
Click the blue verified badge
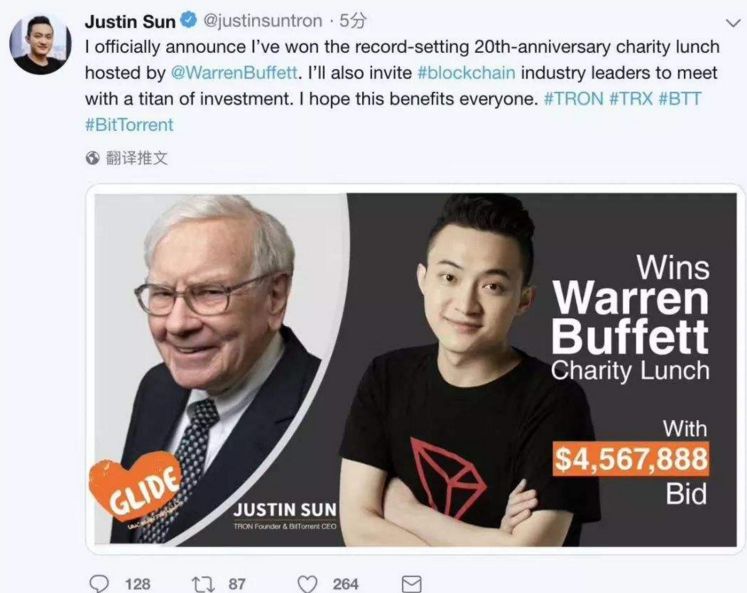click(190, 20)
